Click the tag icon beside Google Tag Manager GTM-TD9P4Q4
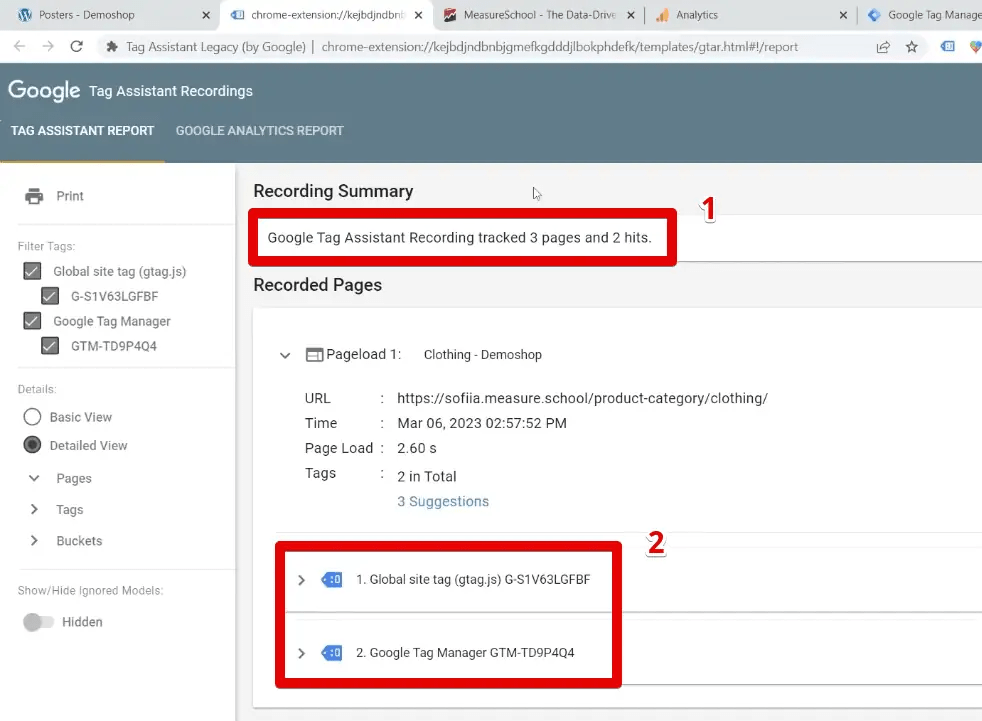 (330, 653)
